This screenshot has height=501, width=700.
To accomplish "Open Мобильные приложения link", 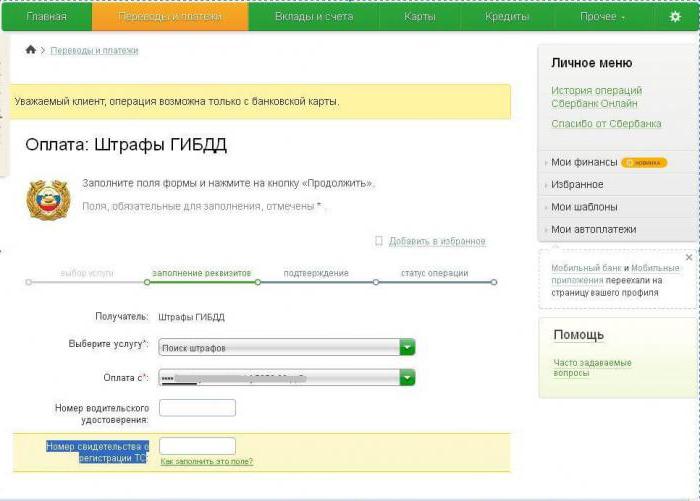I will pos(615,274).
